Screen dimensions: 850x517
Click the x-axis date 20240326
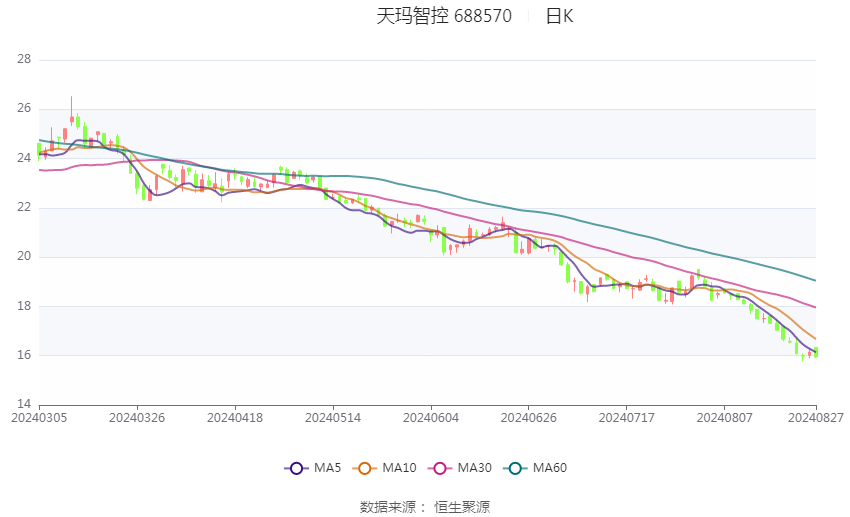[137, 418]
